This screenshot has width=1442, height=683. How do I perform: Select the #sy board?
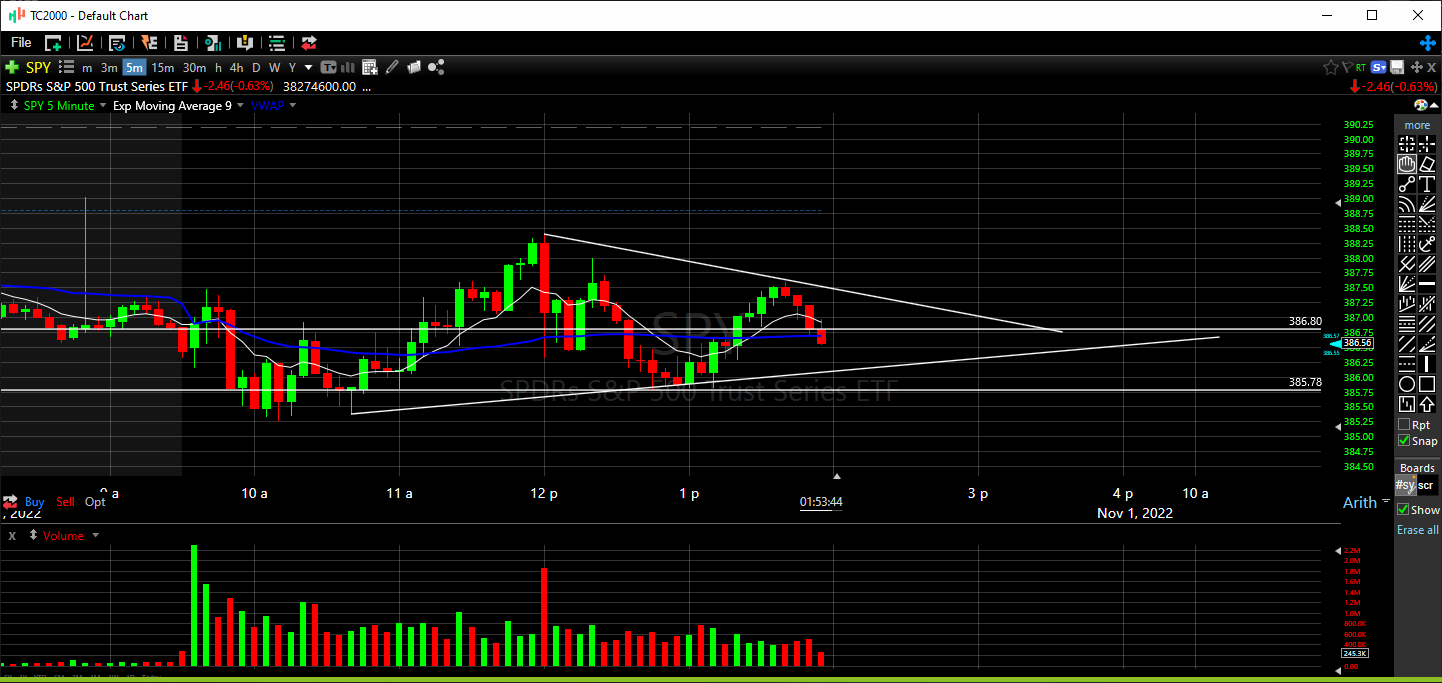coord(1406,485)
